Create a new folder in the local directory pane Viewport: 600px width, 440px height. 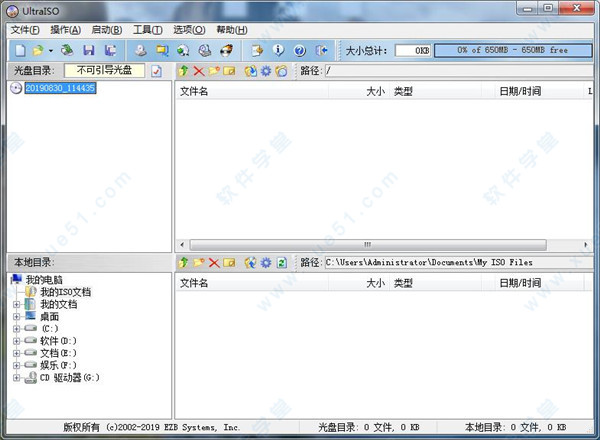click(x=199, y=262)
